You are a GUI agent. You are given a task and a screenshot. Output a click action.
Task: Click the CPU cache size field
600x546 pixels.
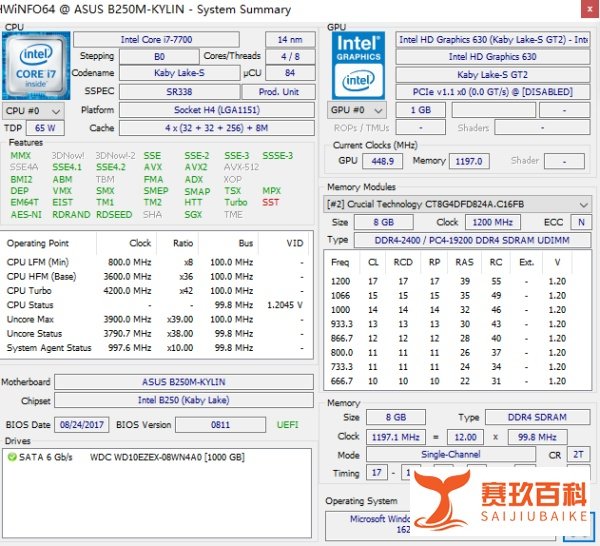[217, 128]
